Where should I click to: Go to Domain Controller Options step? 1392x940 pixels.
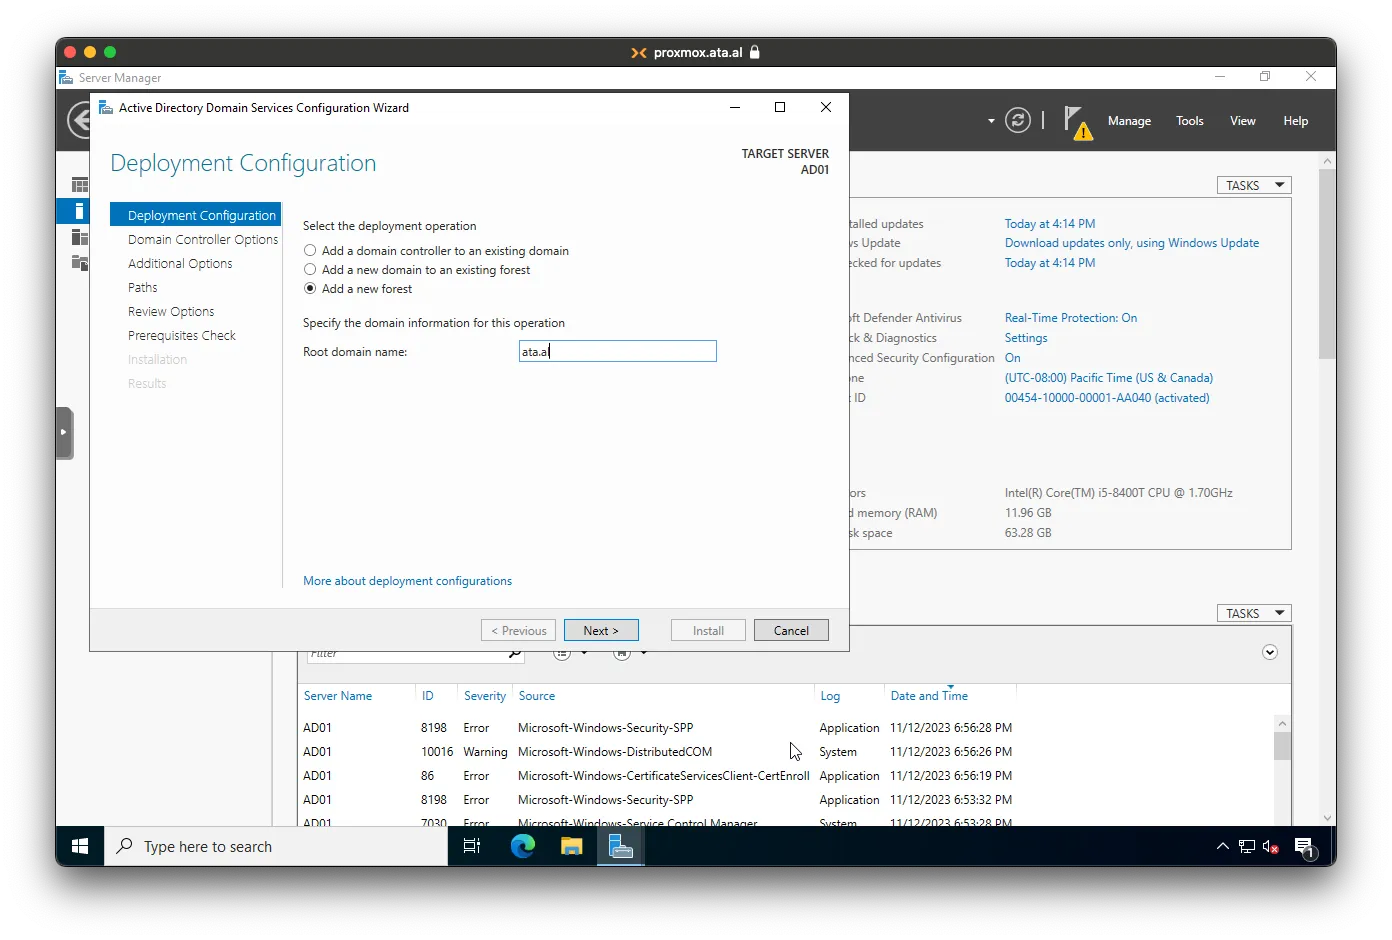203,240
